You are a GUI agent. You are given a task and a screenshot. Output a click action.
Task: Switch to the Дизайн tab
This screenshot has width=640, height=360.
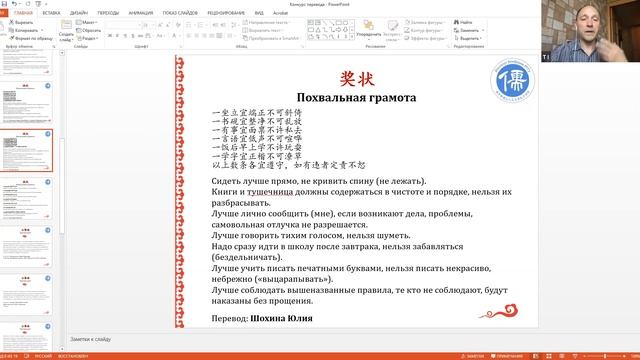[x=79, y=13]
